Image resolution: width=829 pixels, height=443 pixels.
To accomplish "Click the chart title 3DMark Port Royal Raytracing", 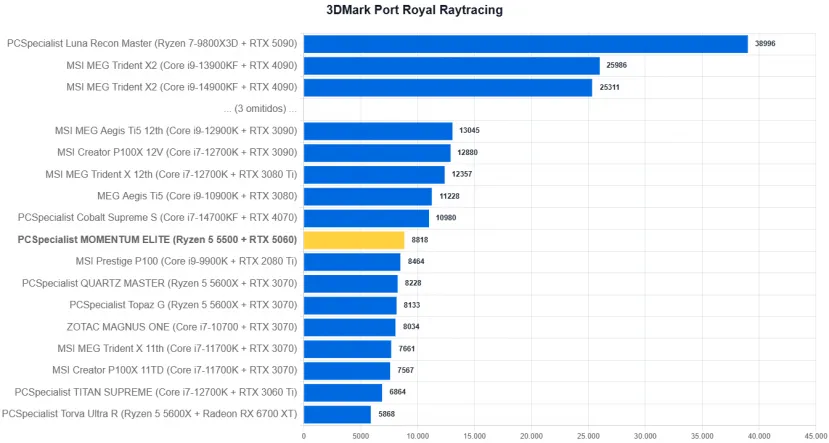I will [x=414, y=10].
